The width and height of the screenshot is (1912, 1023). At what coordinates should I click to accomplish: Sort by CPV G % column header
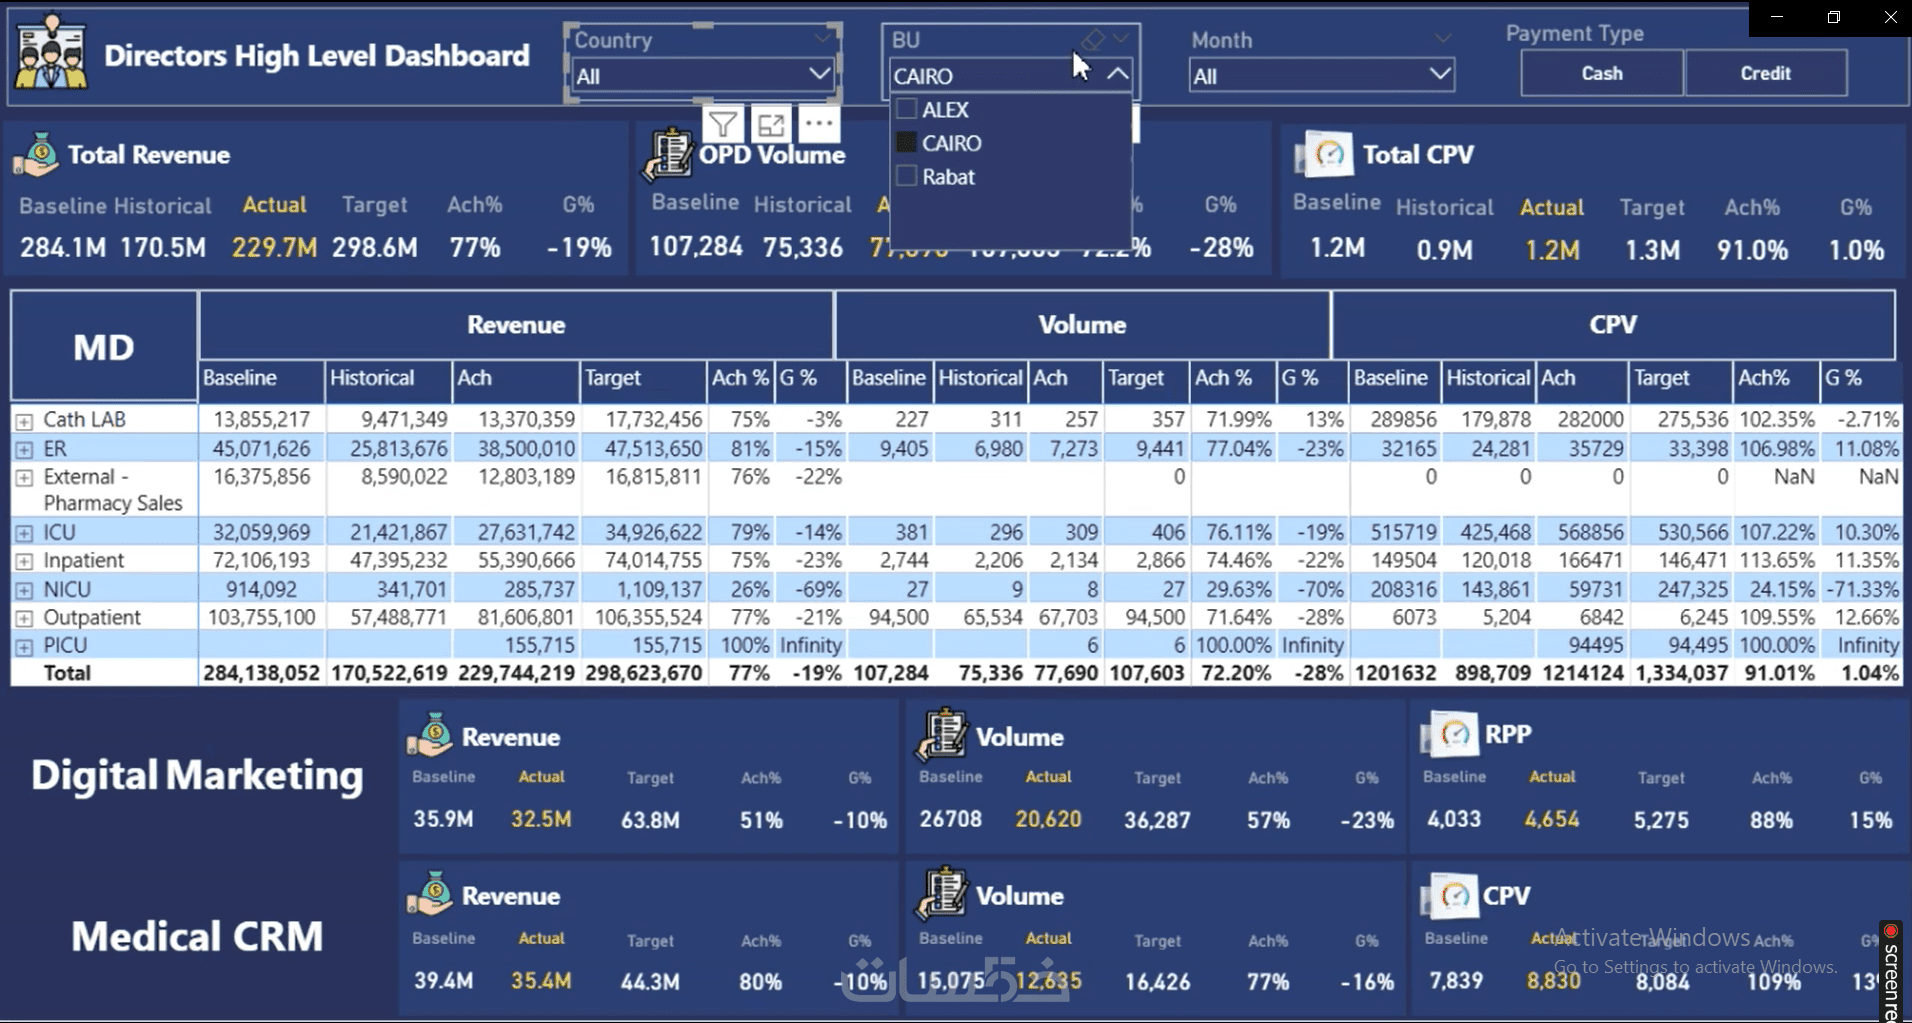tap(1861, 378)
